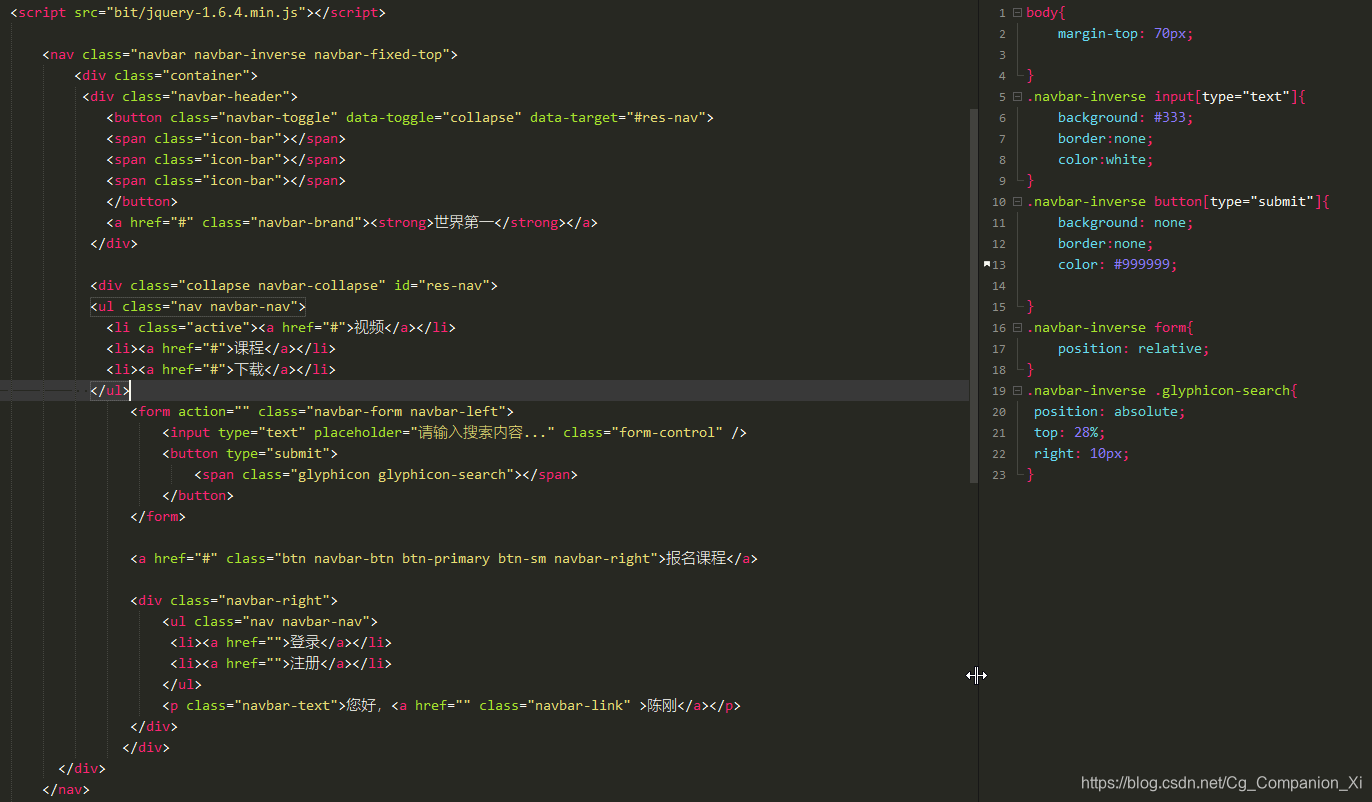Click the .navbar-inverse .glyphicon-search selector
The height and width of the screenshot is (802, 1372).
[x=1158, y=390]
